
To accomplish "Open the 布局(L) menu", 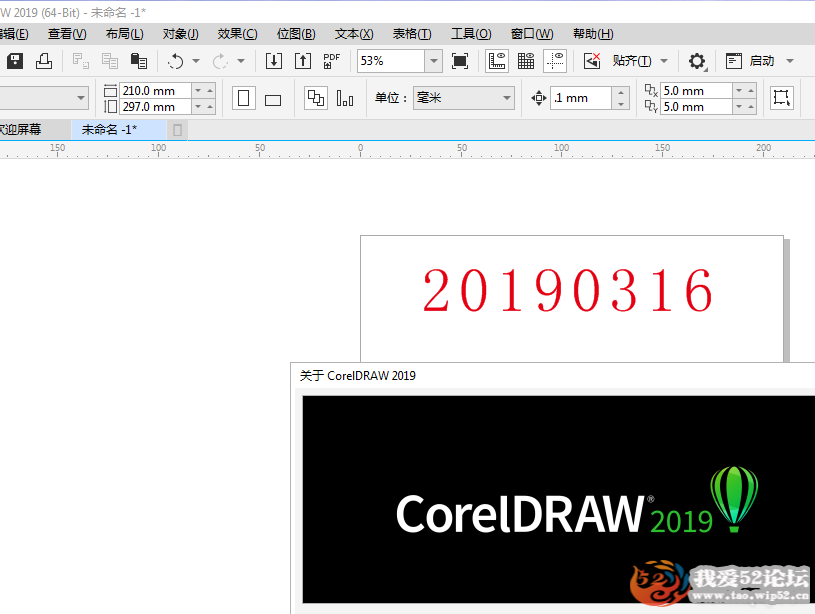I will 125,34.
